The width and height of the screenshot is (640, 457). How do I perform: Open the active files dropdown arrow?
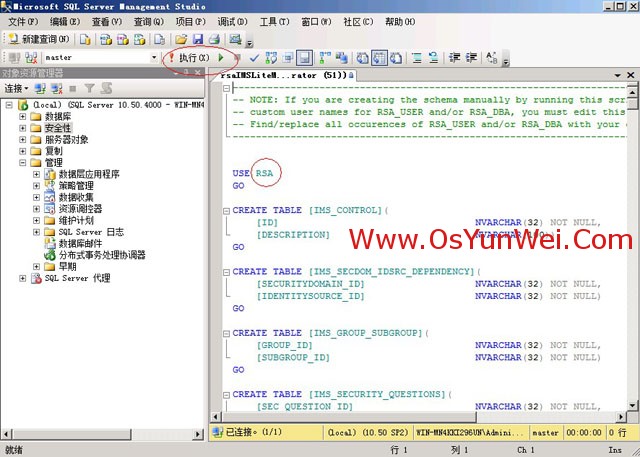click(618, 75)
